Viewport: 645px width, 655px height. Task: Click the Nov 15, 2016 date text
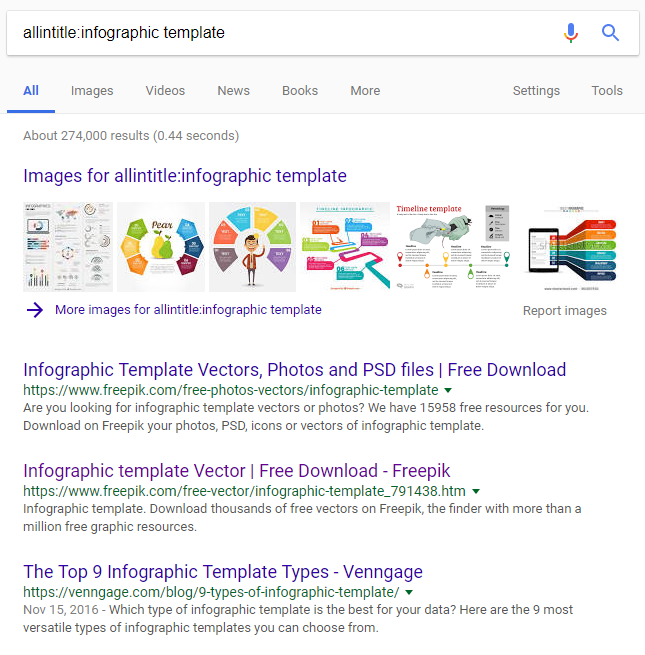coord(61,610)
